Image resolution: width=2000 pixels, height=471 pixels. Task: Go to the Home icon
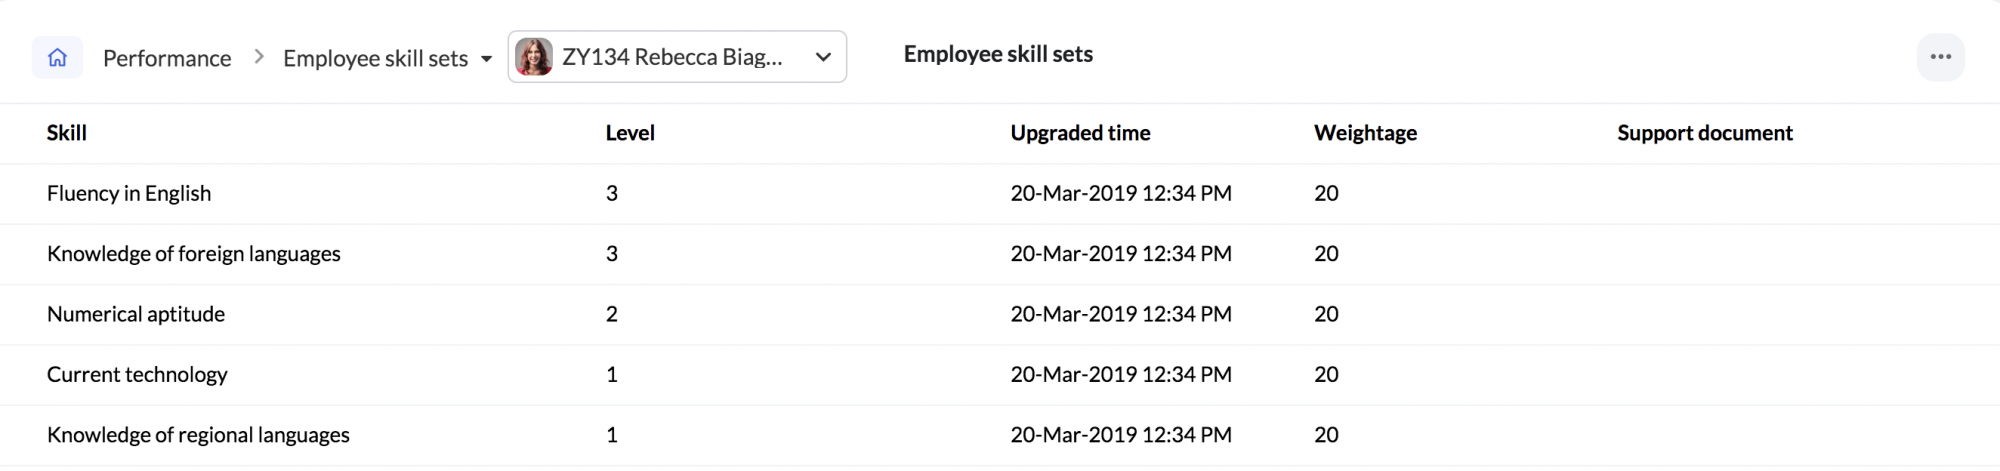(x=57, y=57)
